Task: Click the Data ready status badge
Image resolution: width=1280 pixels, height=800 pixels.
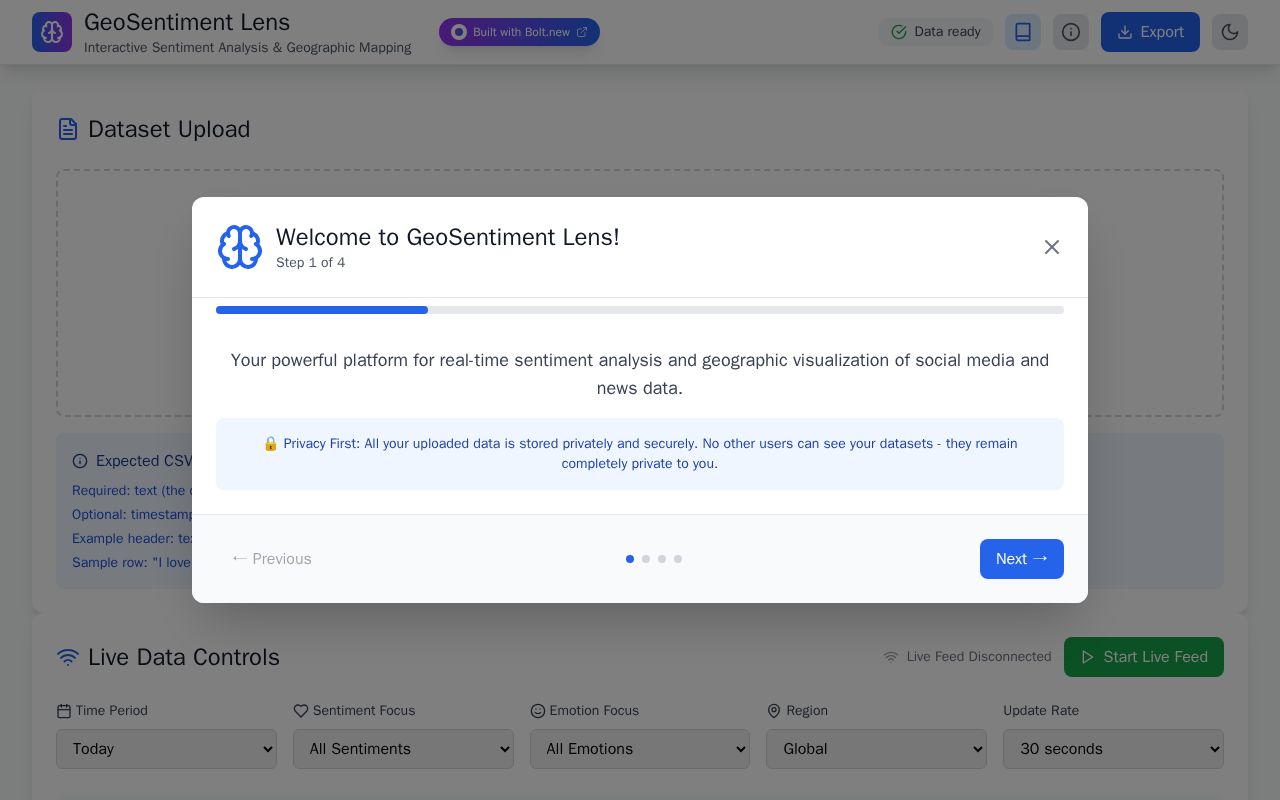Action: [x=936, y=32]
